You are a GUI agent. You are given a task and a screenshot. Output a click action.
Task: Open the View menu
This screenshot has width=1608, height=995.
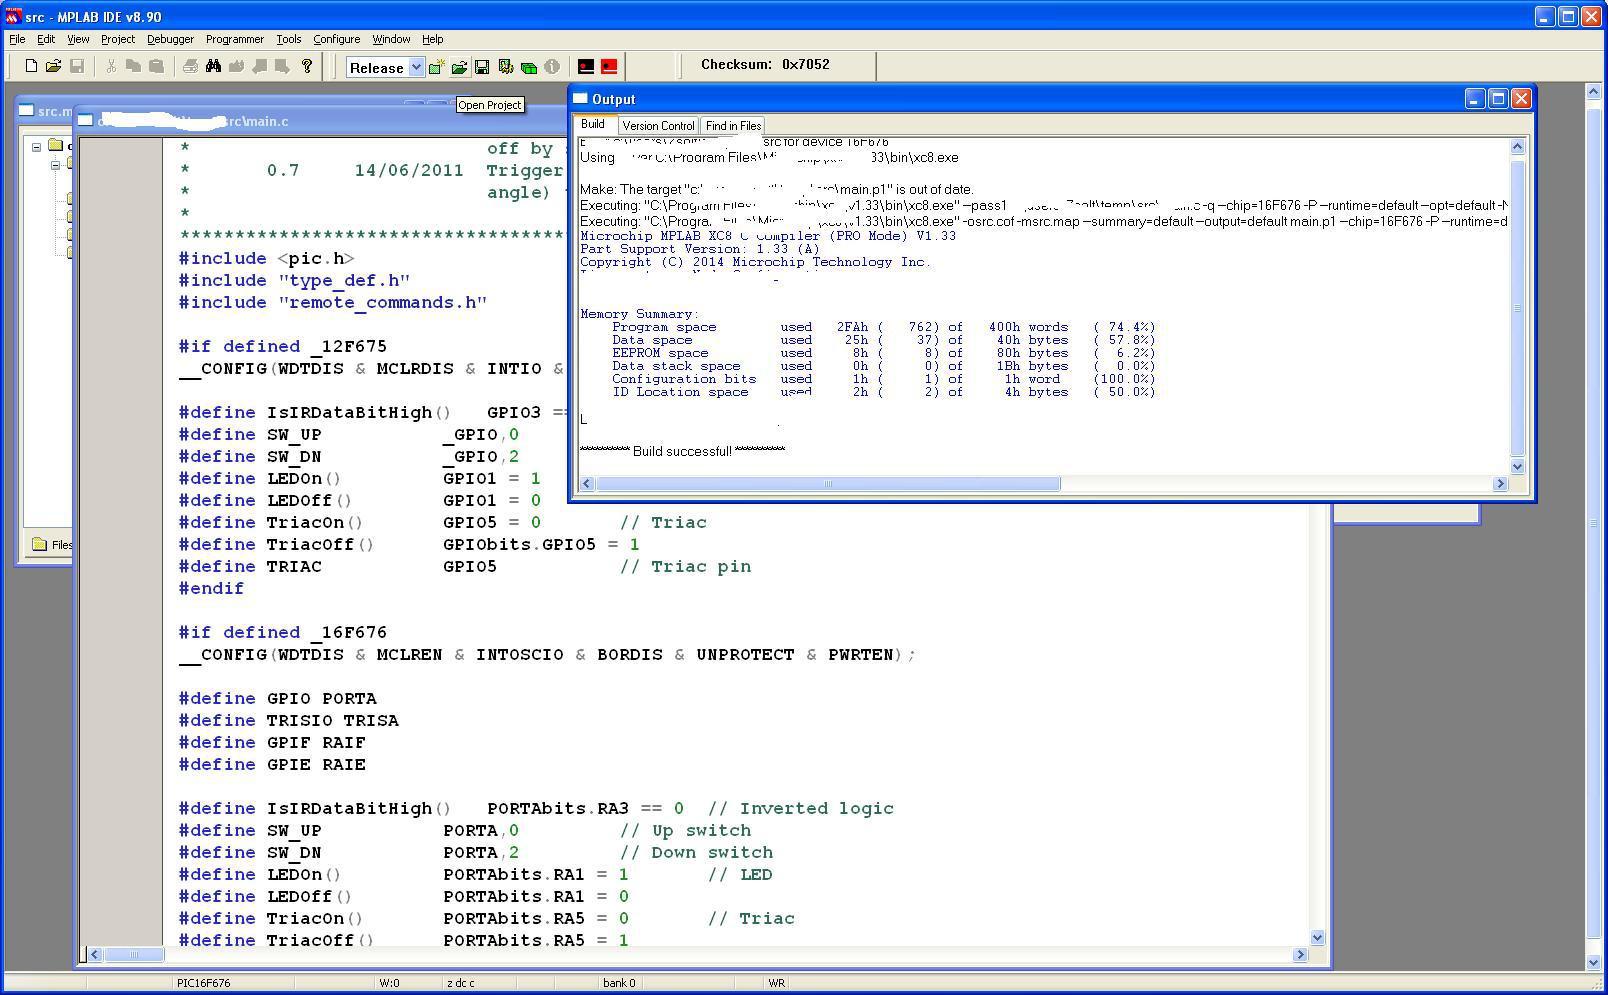(78, 39)
